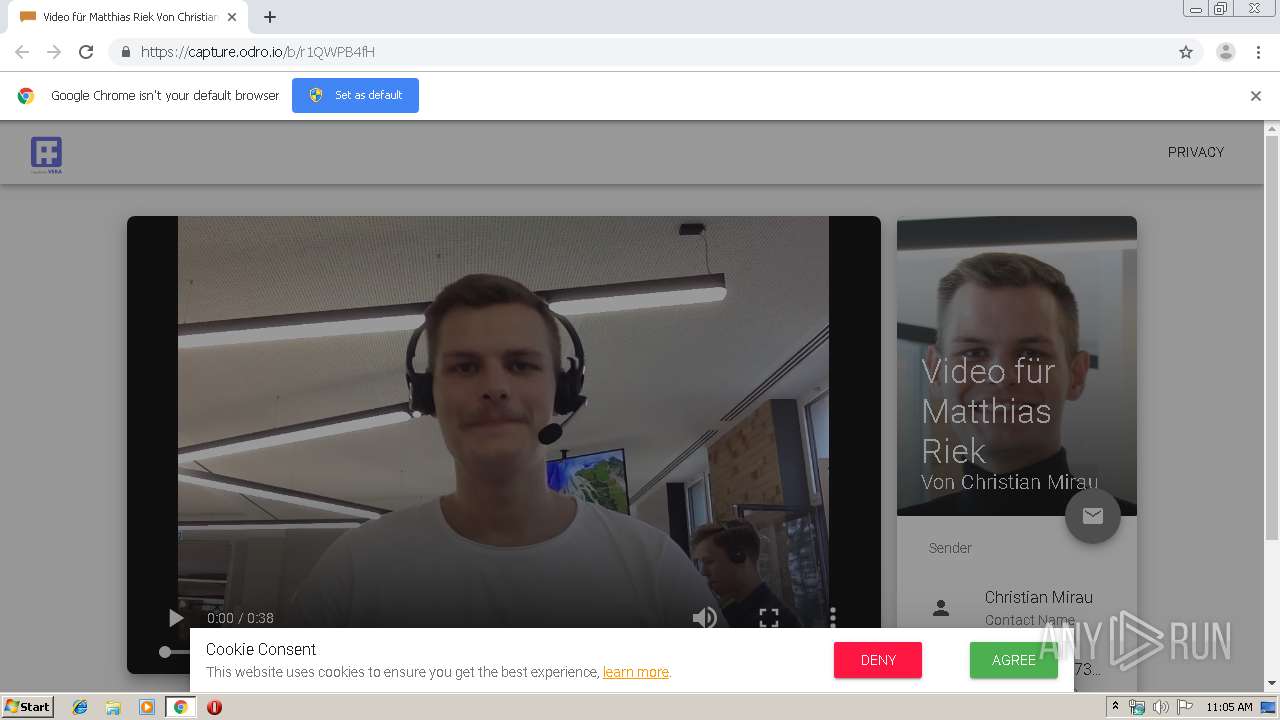Open the Opera taskbar icon
Image resolution: width=1280 pixels, height=720 pixels.
(214, 707)
